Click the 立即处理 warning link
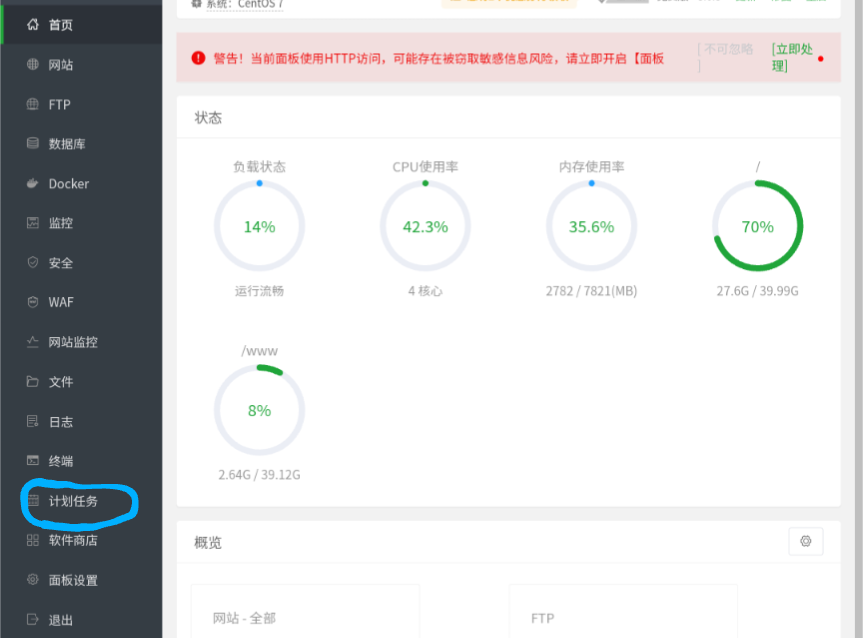Screen dimensions: 863x638 pos(790,57)
